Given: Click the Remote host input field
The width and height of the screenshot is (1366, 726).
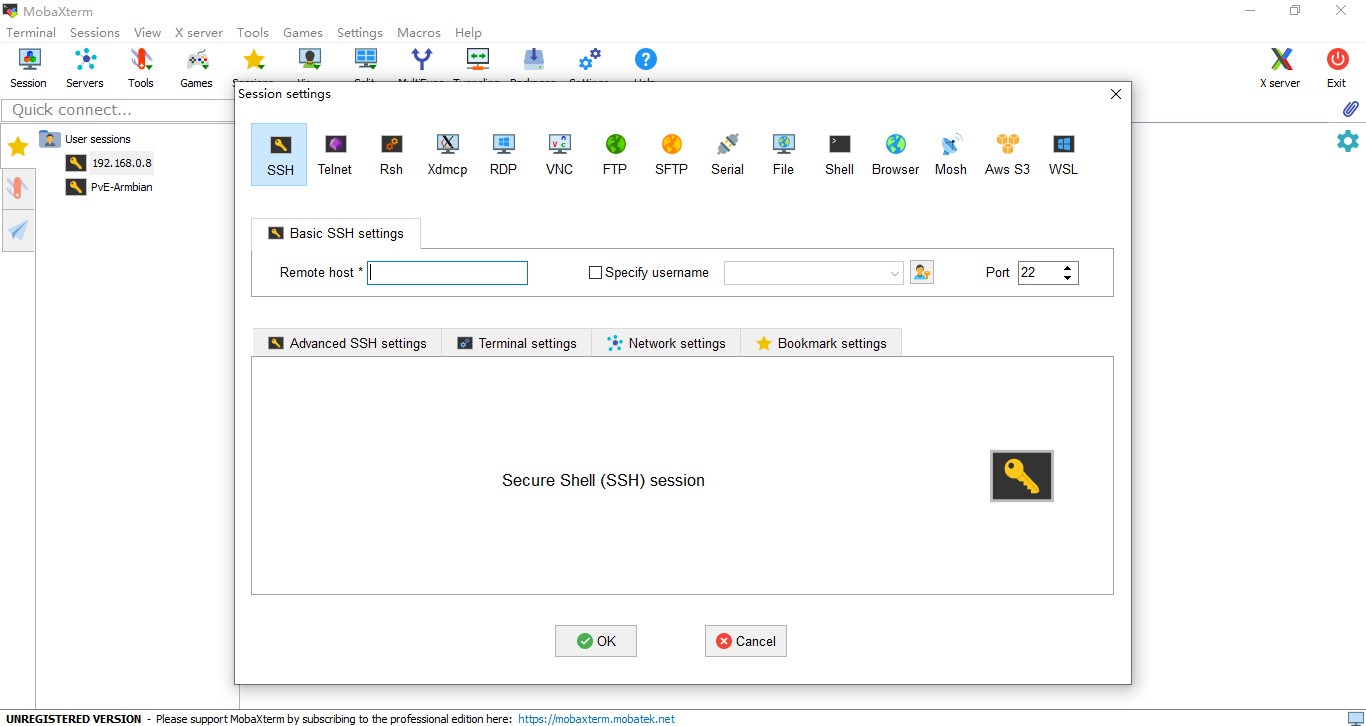Looking at the screenshot, I should tap(447, 273).
